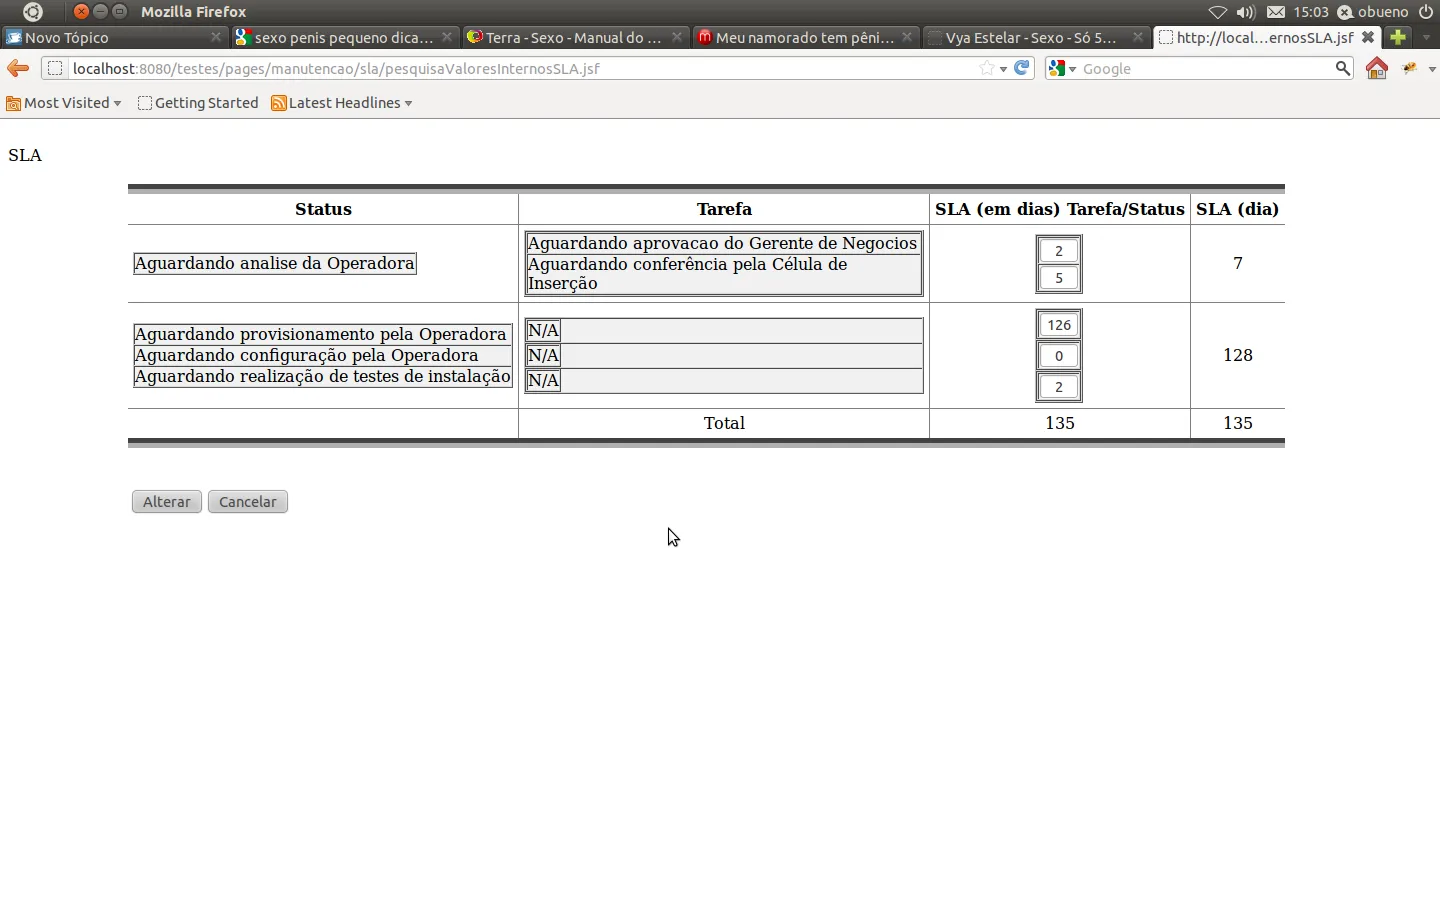Viewport: 1440px width, 900px height.
Task: Close the Google search results tab
Action: (447, 37)
